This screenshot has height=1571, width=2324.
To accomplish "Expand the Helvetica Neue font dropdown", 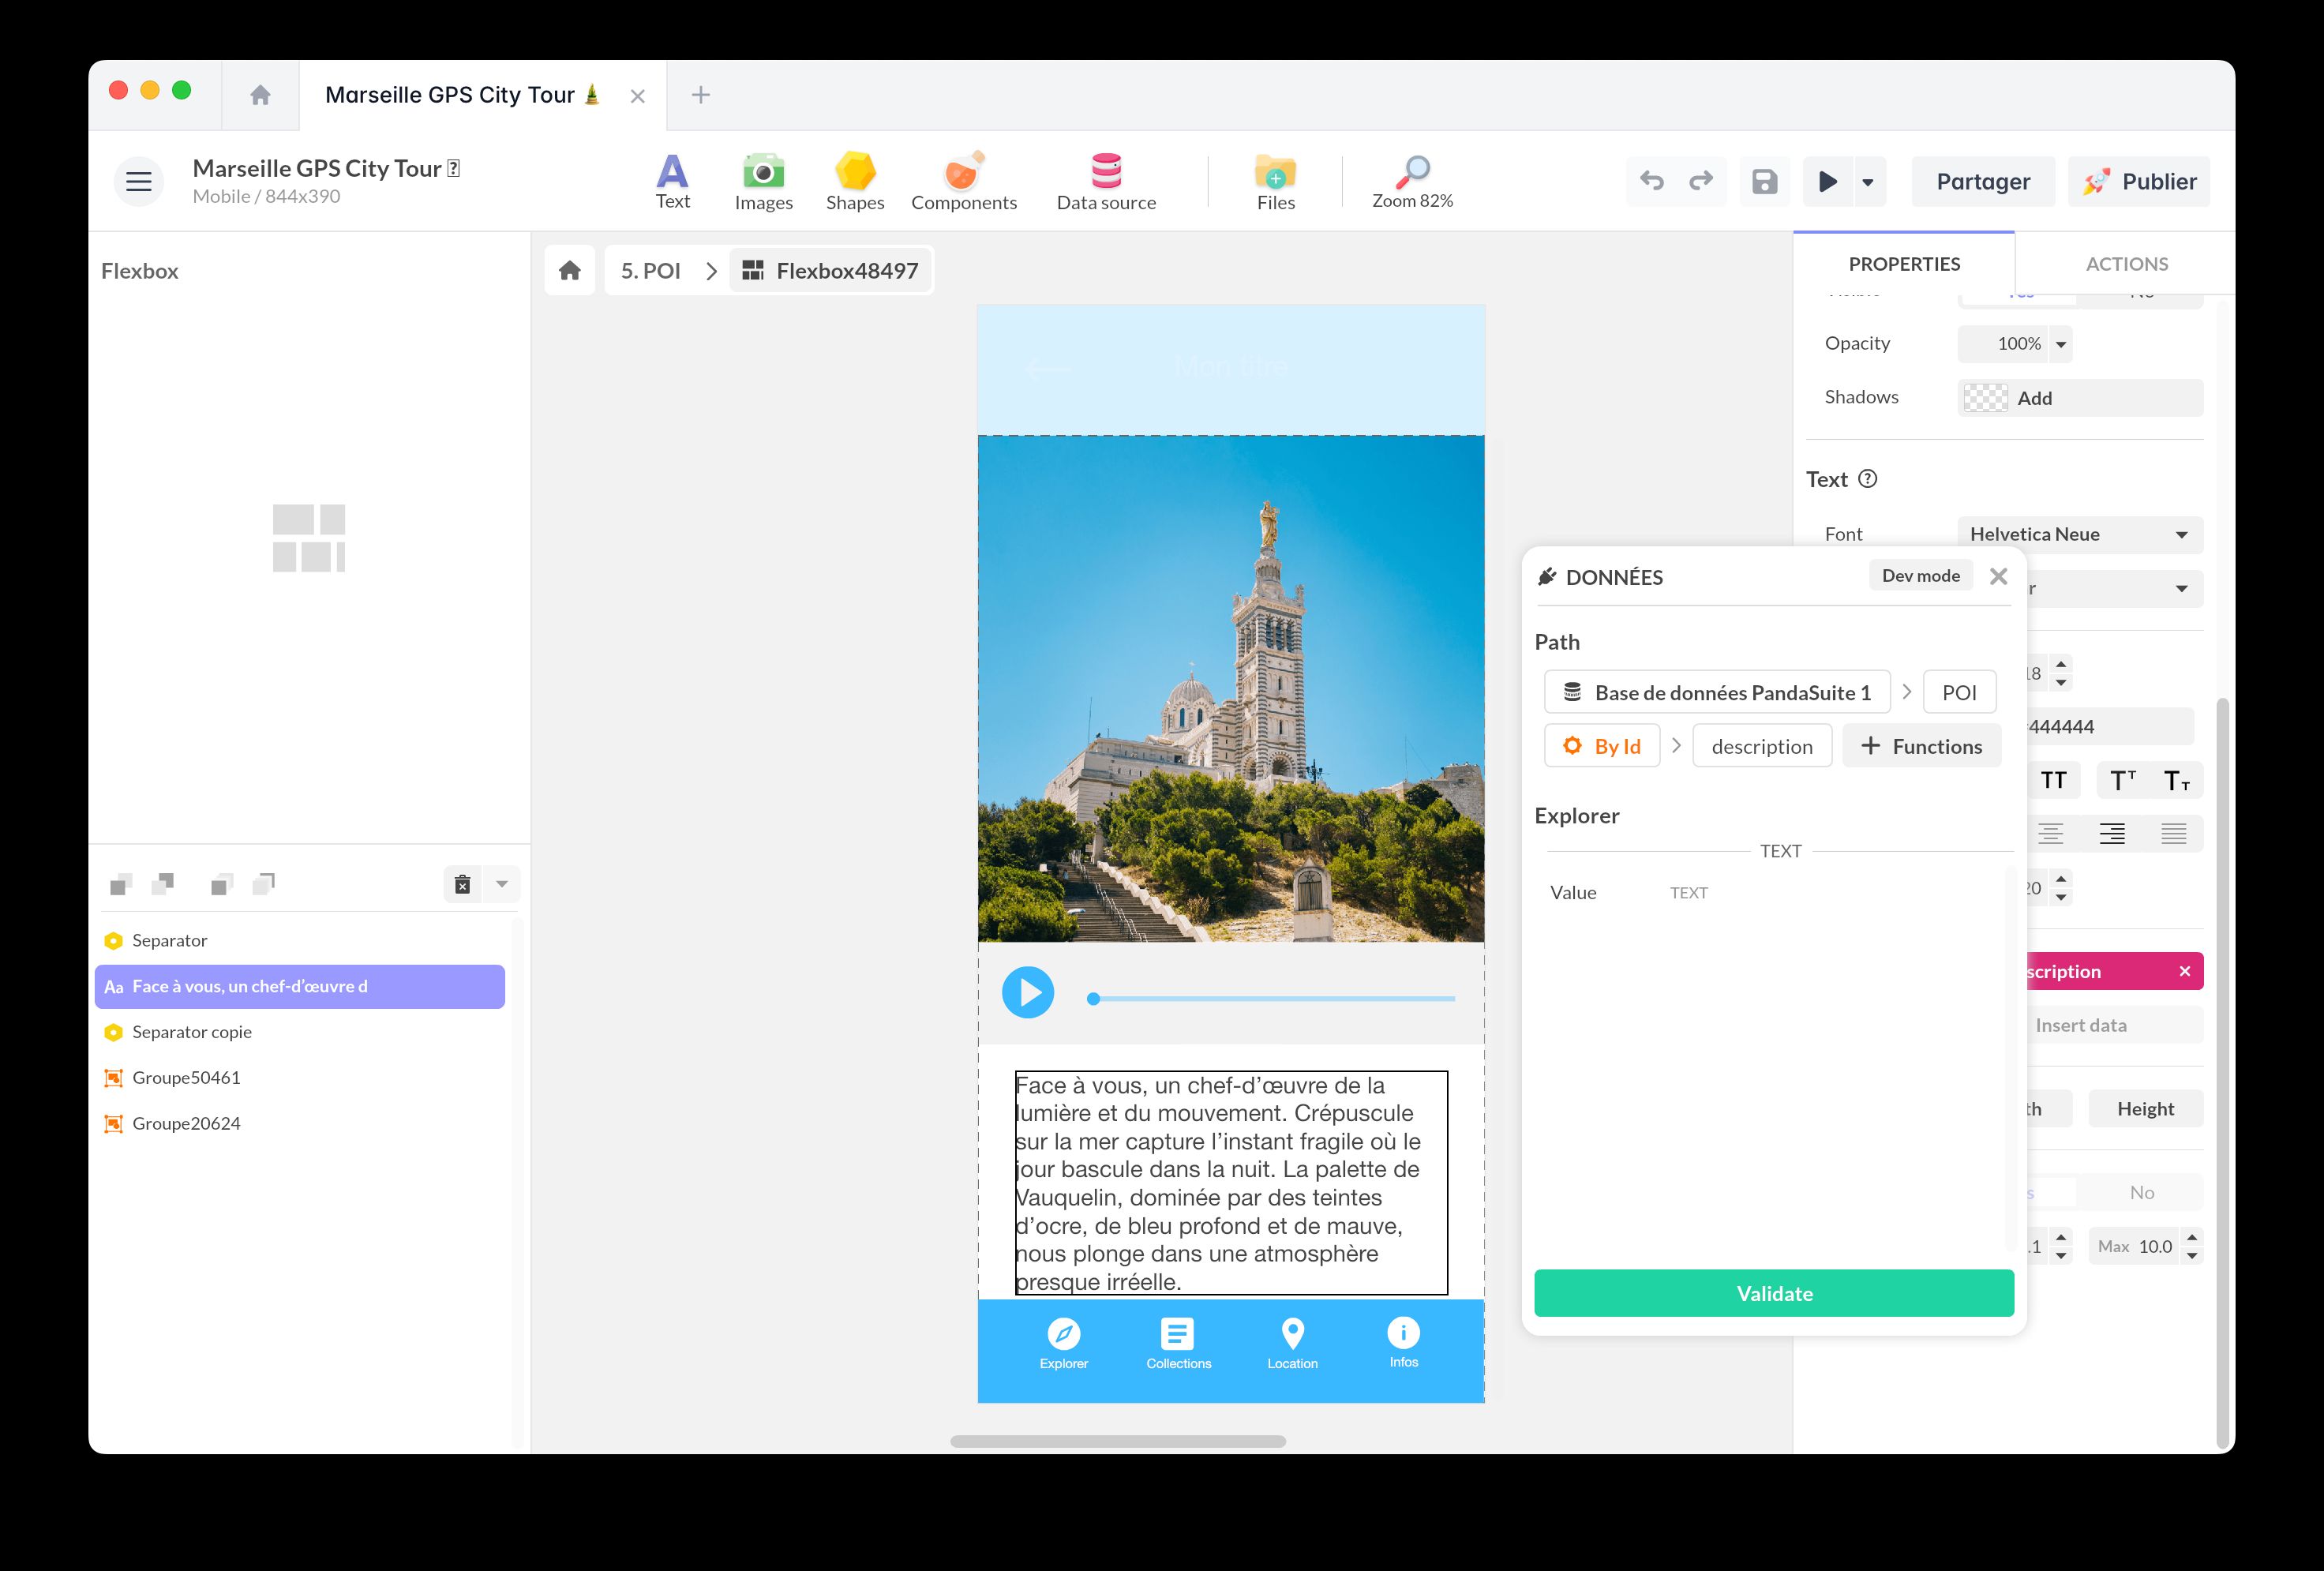I will coord(2181,534).
